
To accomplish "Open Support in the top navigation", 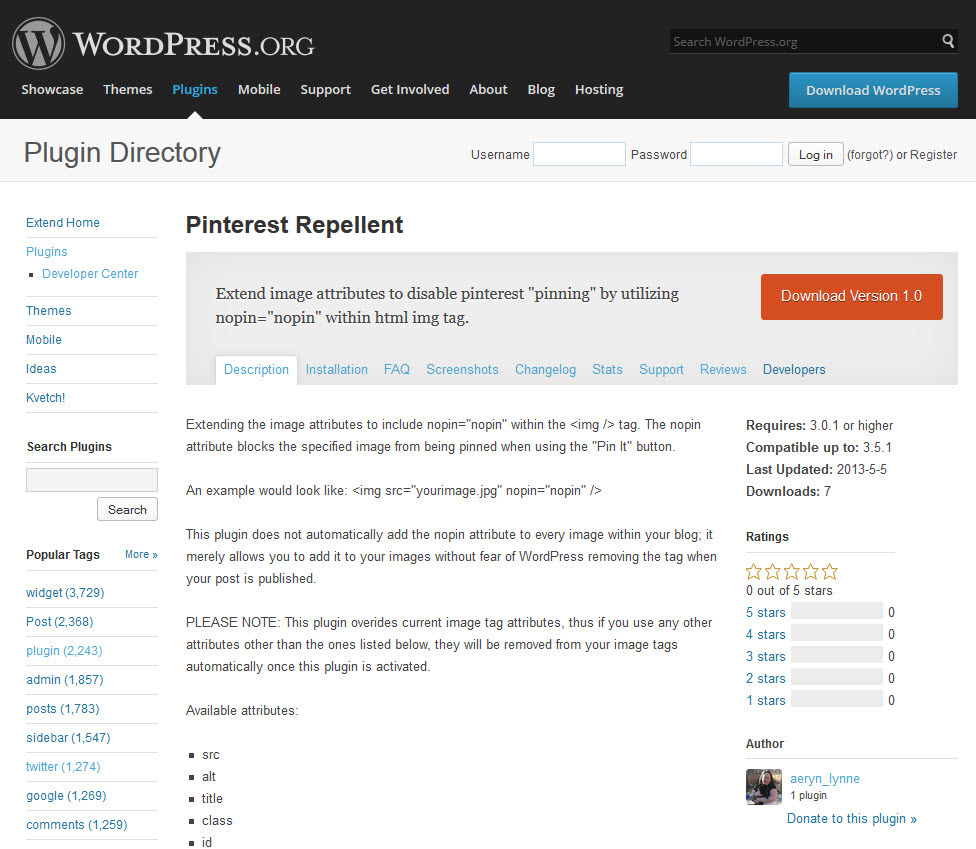I will 326,90.
